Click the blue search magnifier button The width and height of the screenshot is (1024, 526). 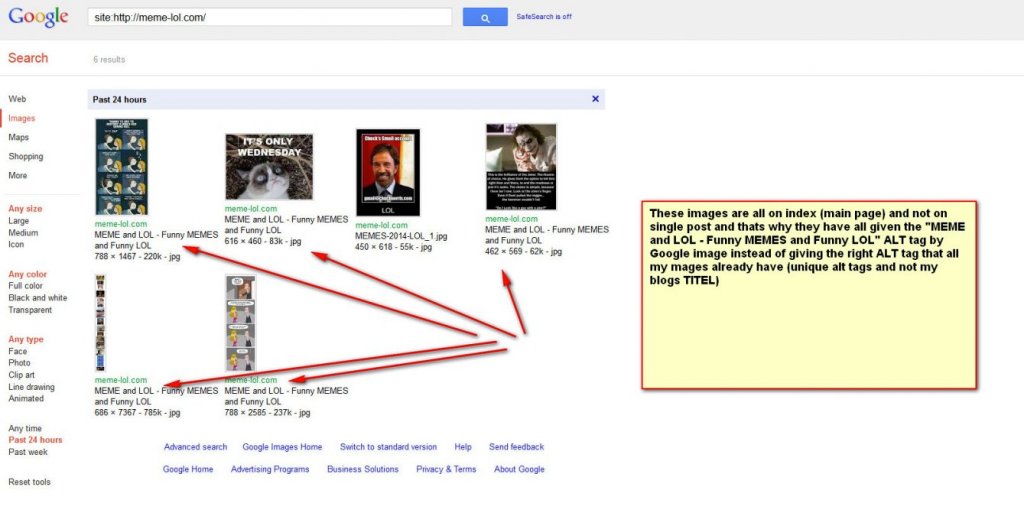(485, 18)
